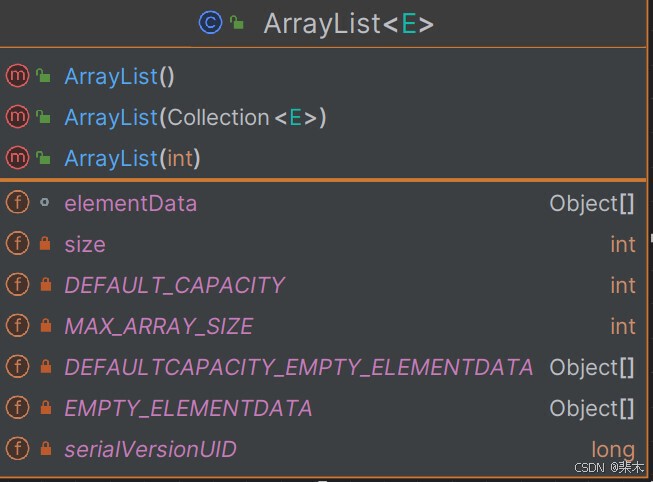Click field icon for DEFAULT_CAPACITY
The image size is (653, 482).
[17, 285]
